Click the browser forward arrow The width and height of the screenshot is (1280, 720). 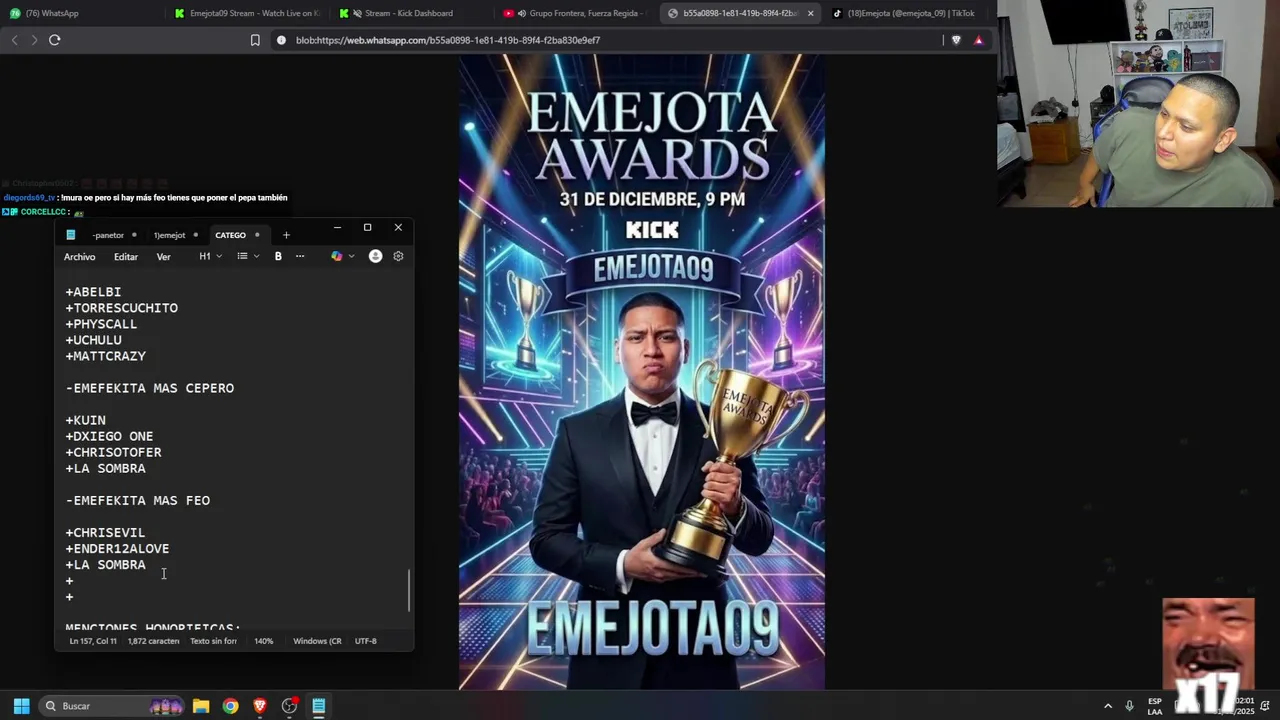pyautogui.click(x=34, y=40)
